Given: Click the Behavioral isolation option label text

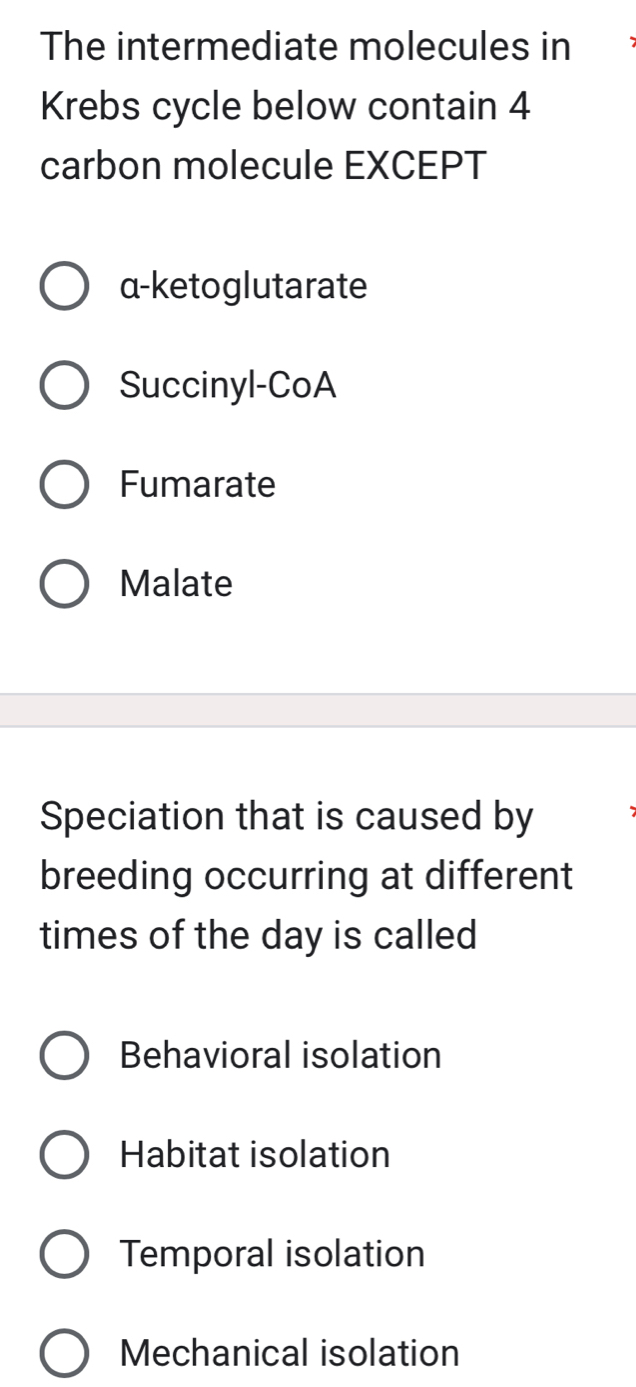Looking at the screenshot, I should coord(280,1055).
